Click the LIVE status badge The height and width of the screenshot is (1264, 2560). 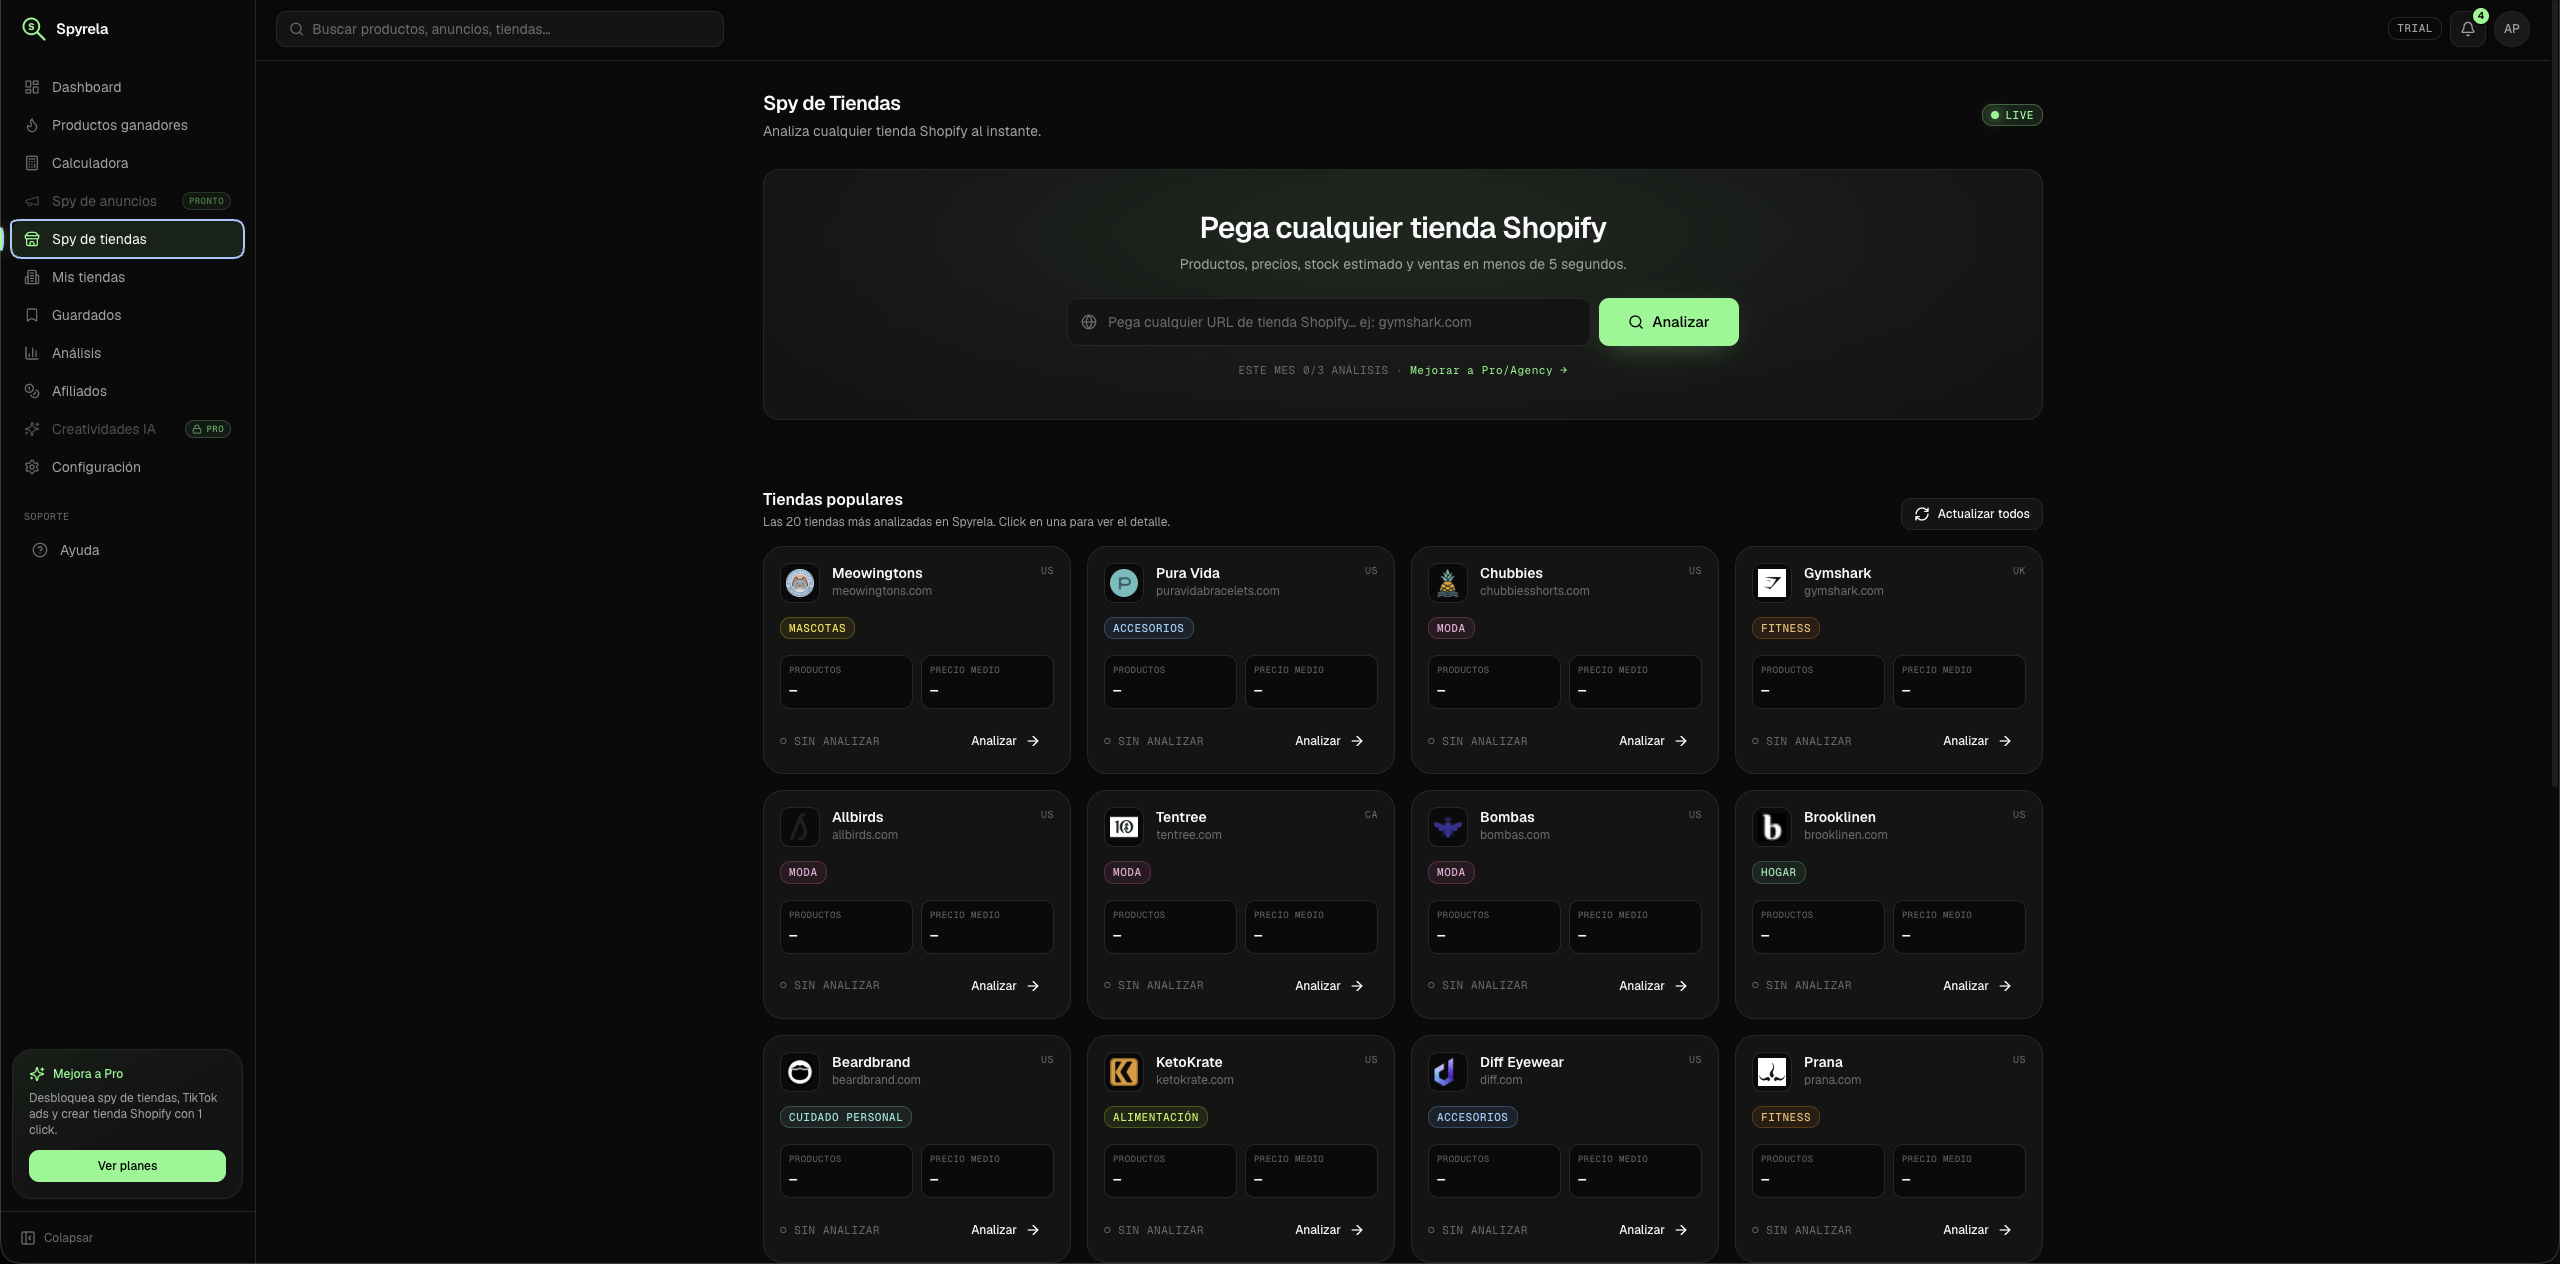(2012, 115)
